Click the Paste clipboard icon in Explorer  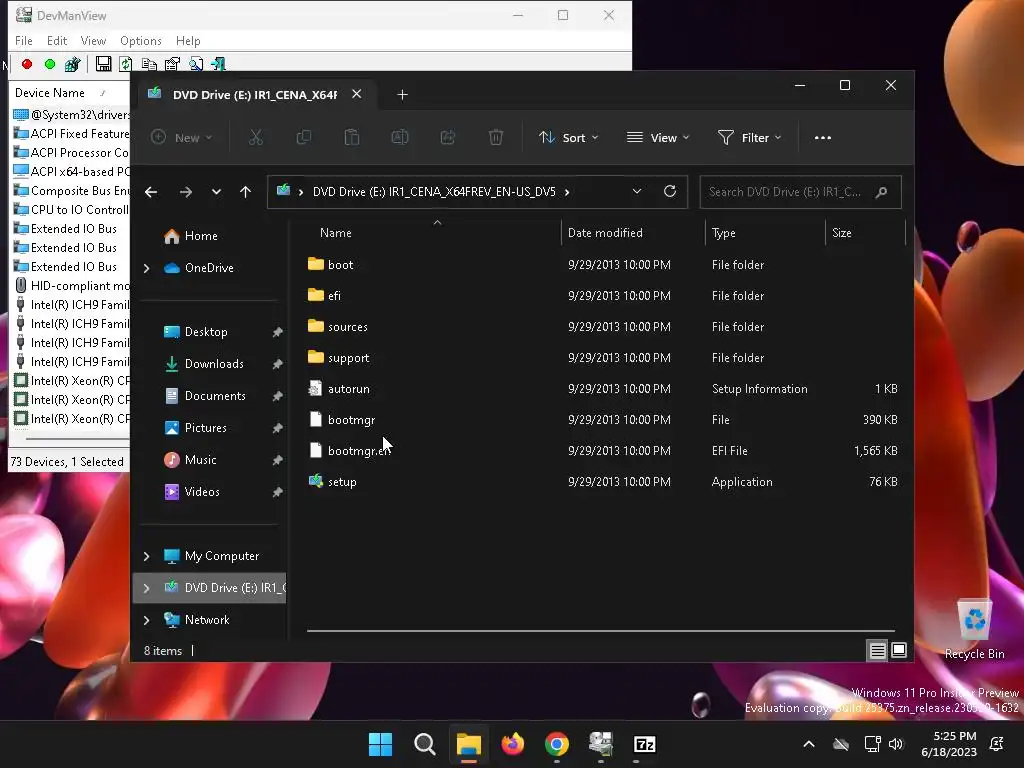click(352, 138)
